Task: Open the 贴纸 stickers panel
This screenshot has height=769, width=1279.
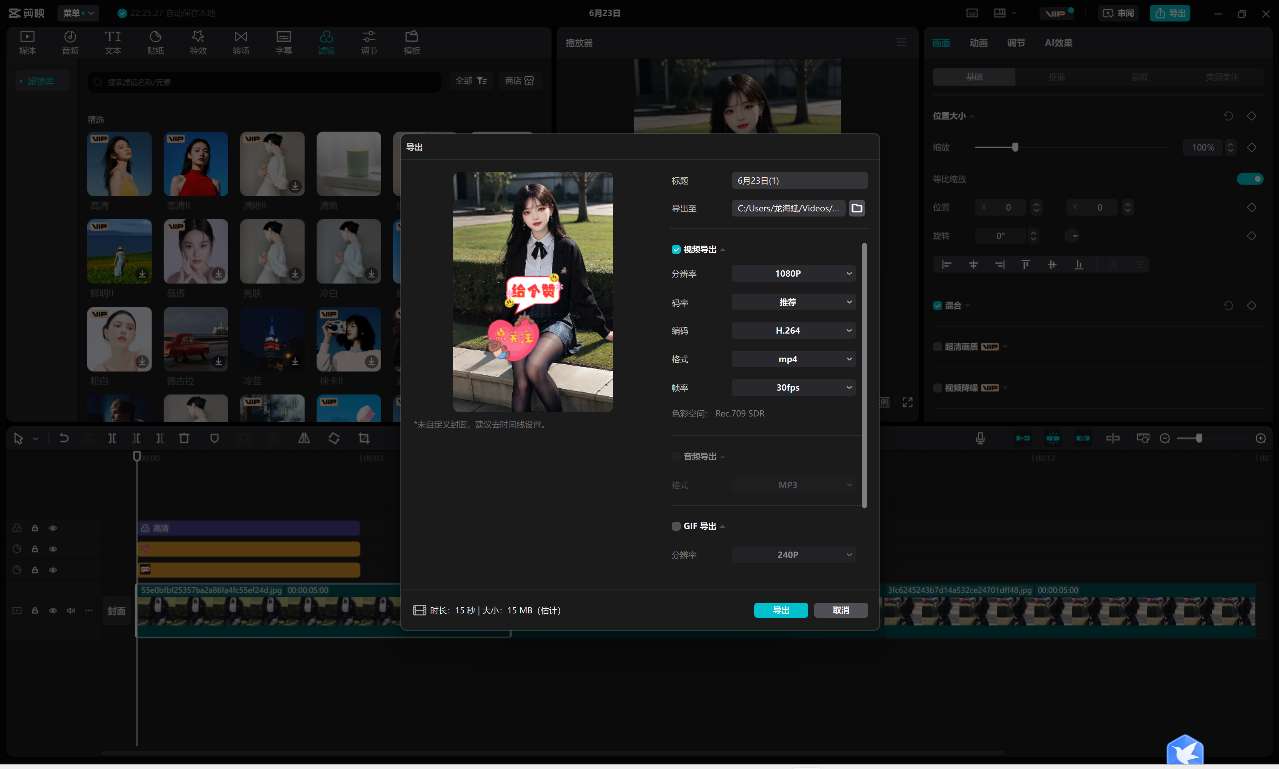Action: coord(156,42)
